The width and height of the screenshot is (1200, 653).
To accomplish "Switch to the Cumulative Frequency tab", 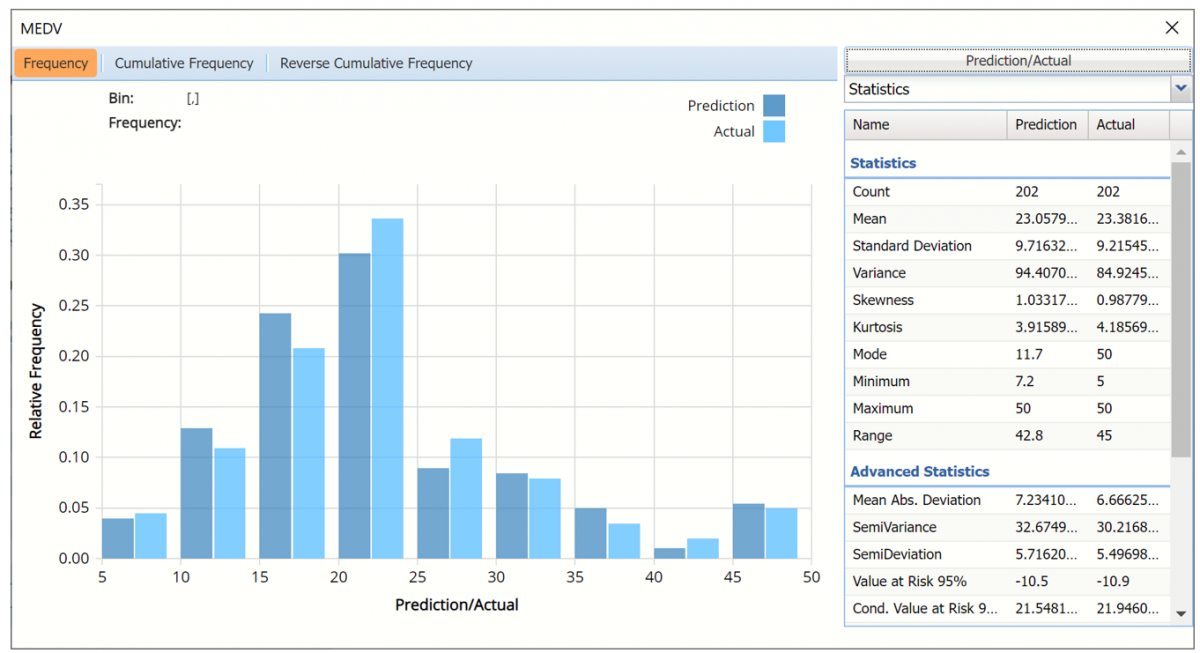I will point(184,63).
